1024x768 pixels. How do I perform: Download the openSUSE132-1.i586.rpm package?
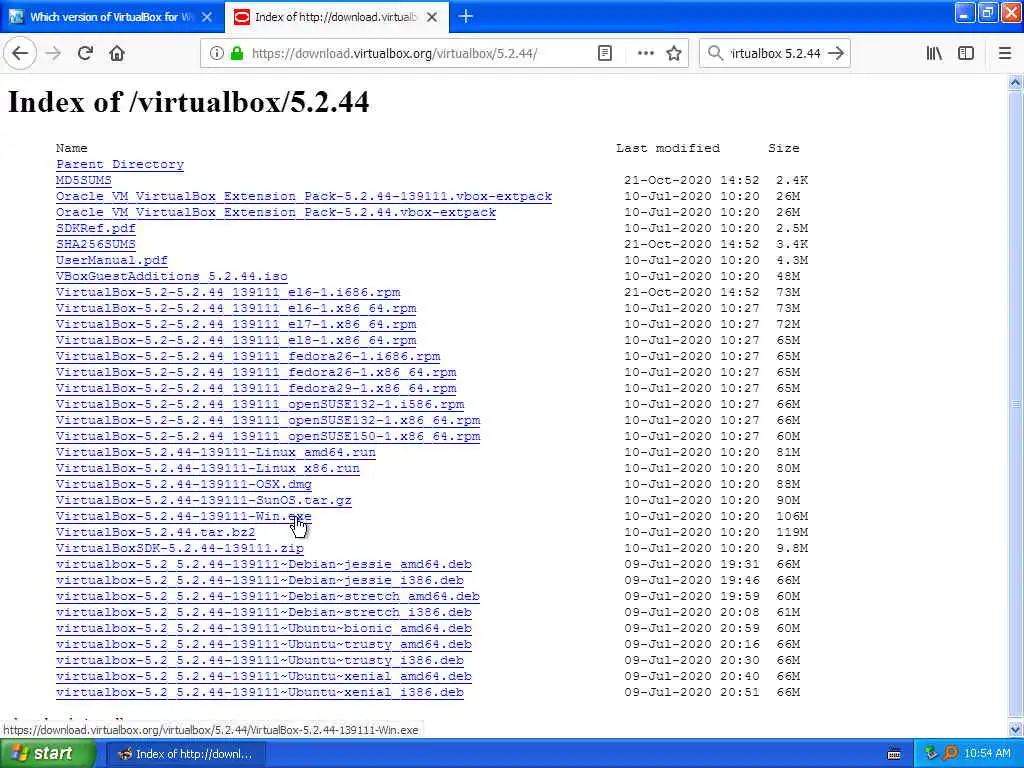point(260,404)
